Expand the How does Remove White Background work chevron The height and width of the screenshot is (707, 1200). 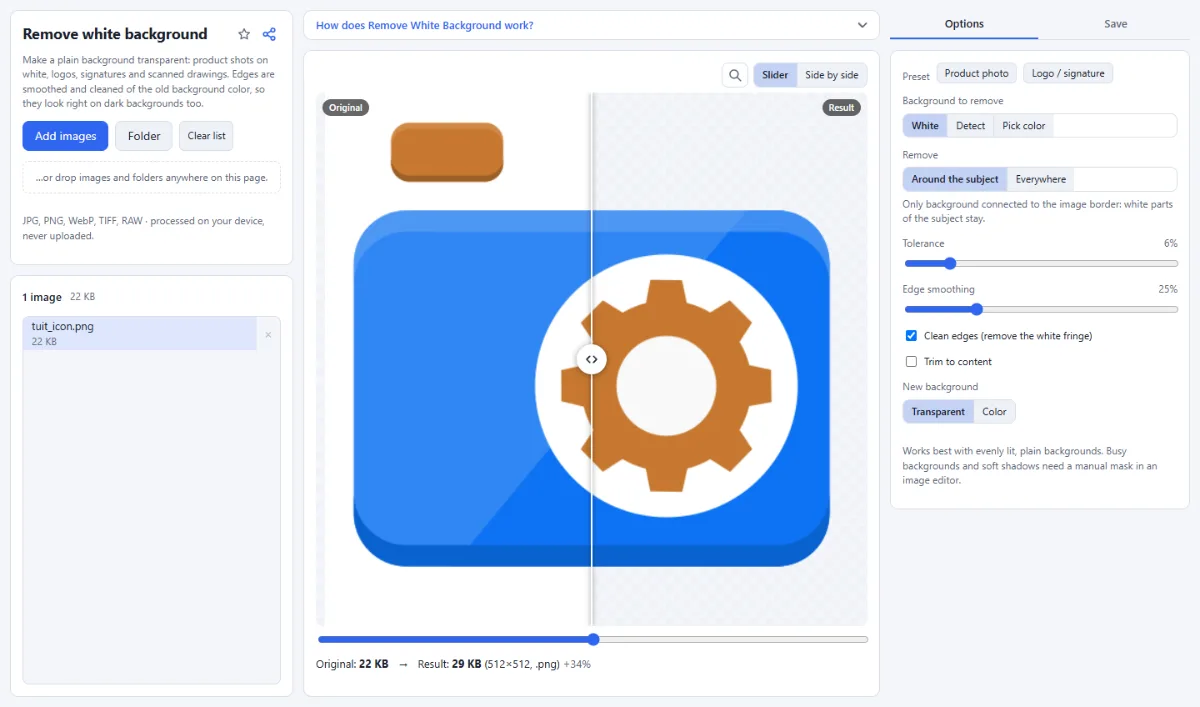[x=862, y=25]
